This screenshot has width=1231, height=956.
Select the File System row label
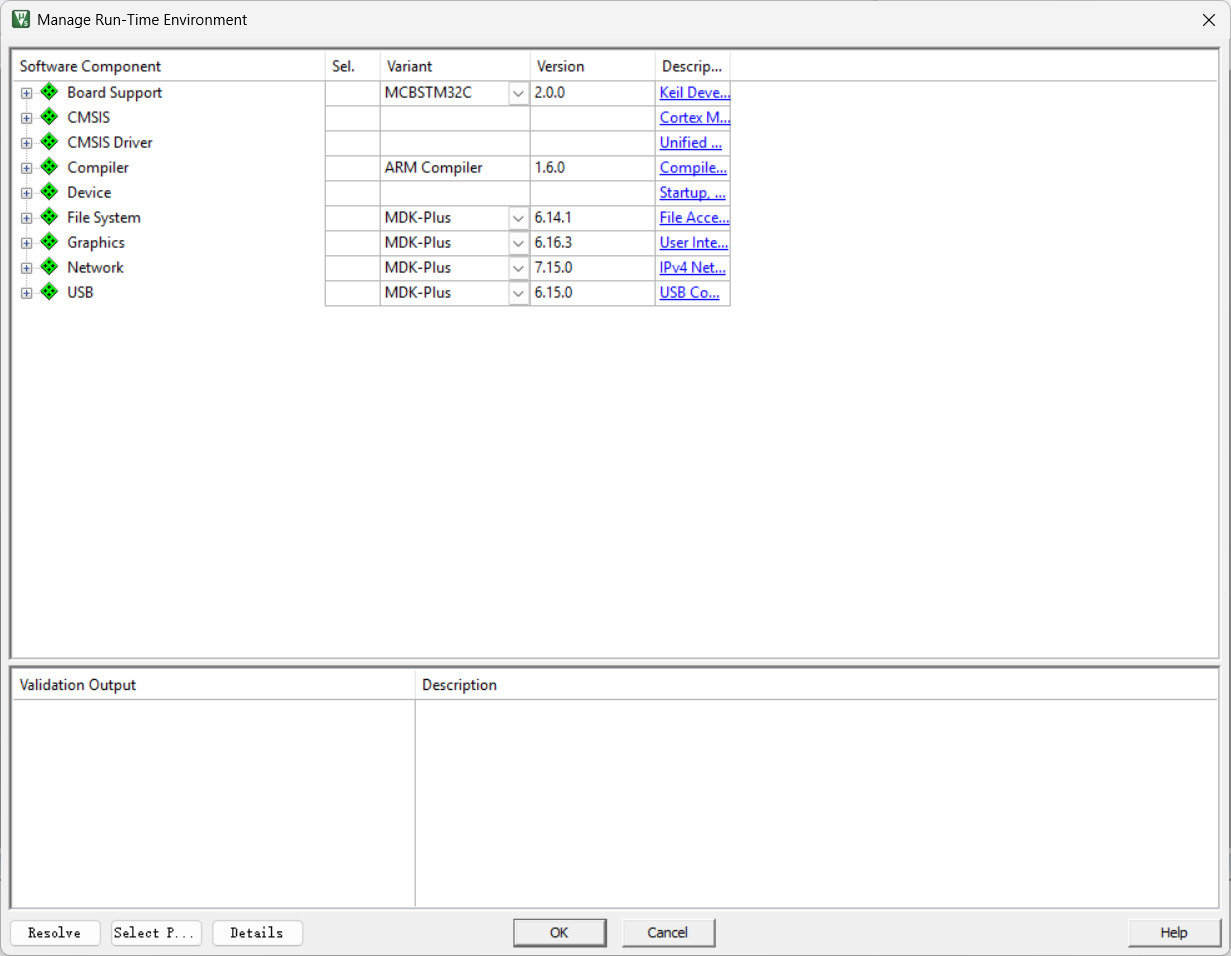(x=104, y=217)
